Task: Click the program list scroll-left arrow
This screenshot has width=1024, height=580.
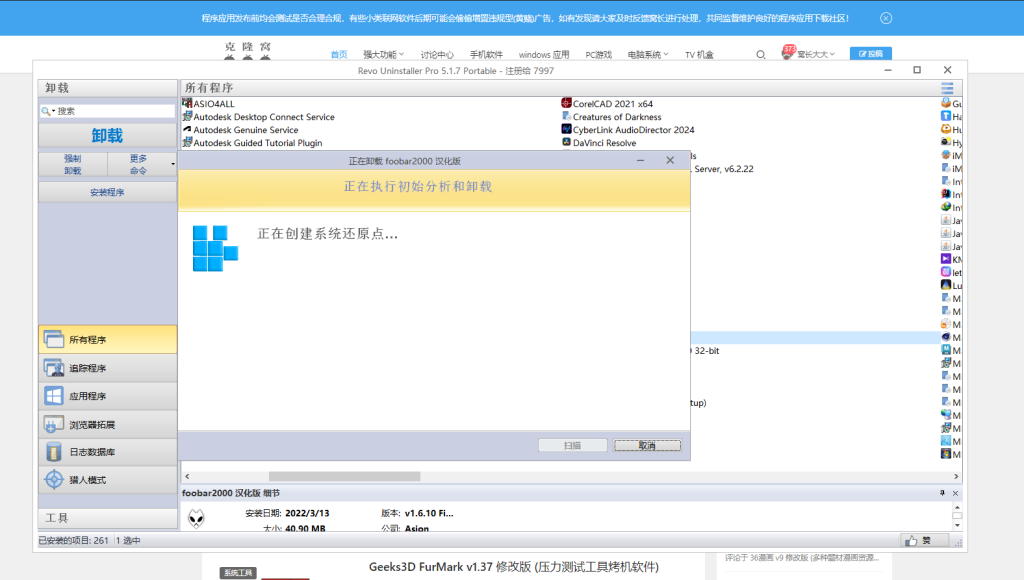Action: (x=187, y=477)
